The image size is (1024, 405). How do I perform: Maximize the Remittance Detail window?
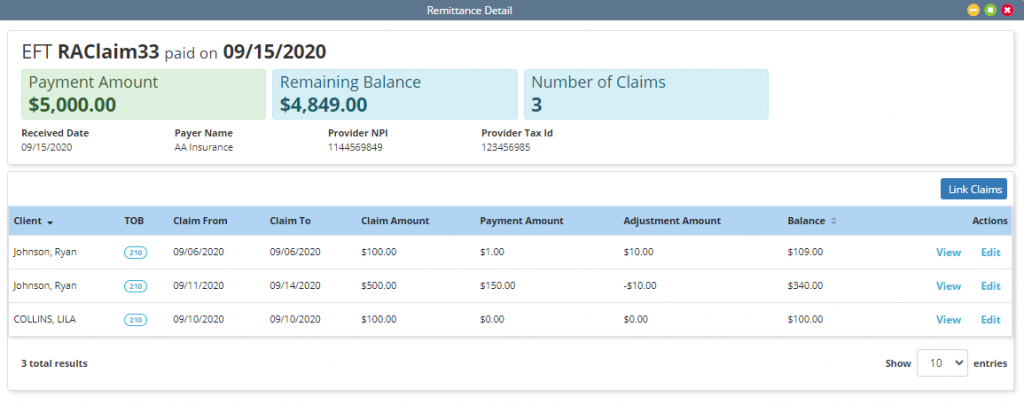pos(989,10)
